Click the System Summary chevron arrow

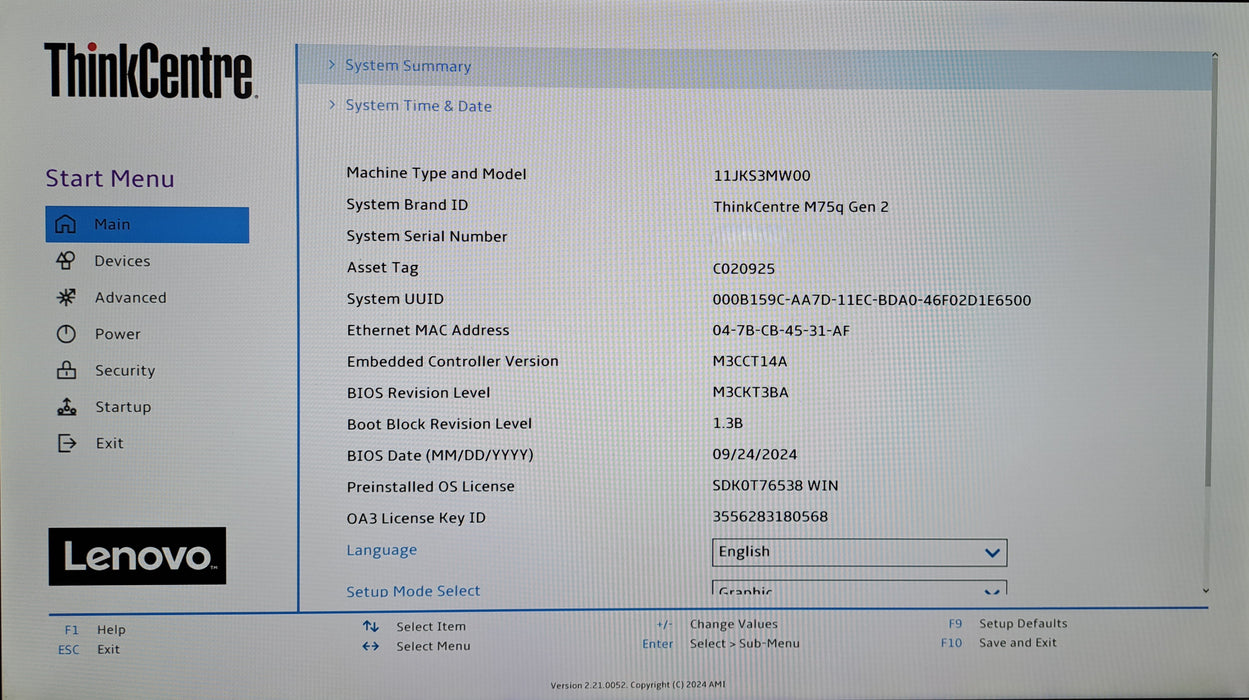coord(332,65)
